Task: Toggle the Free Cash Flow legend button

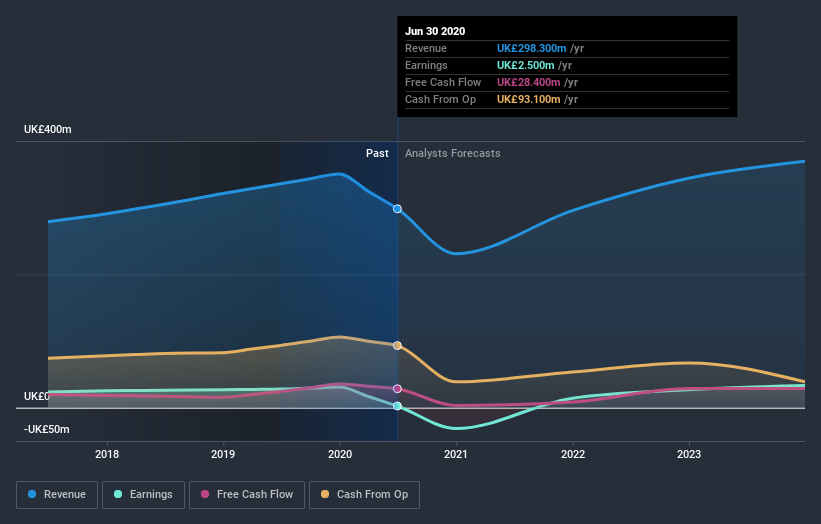Action: (x=247, y=495)
